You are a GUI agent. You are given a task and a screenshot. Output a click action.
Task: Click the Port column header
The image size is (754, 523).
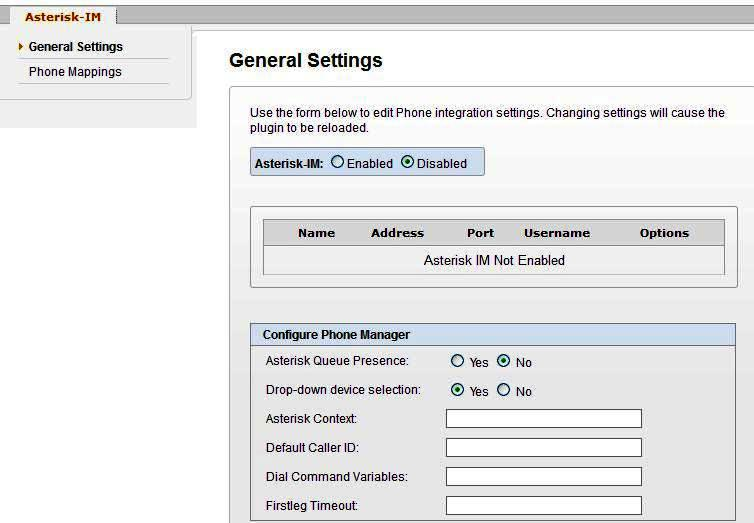pyautogui.click(x=480, y=233)
